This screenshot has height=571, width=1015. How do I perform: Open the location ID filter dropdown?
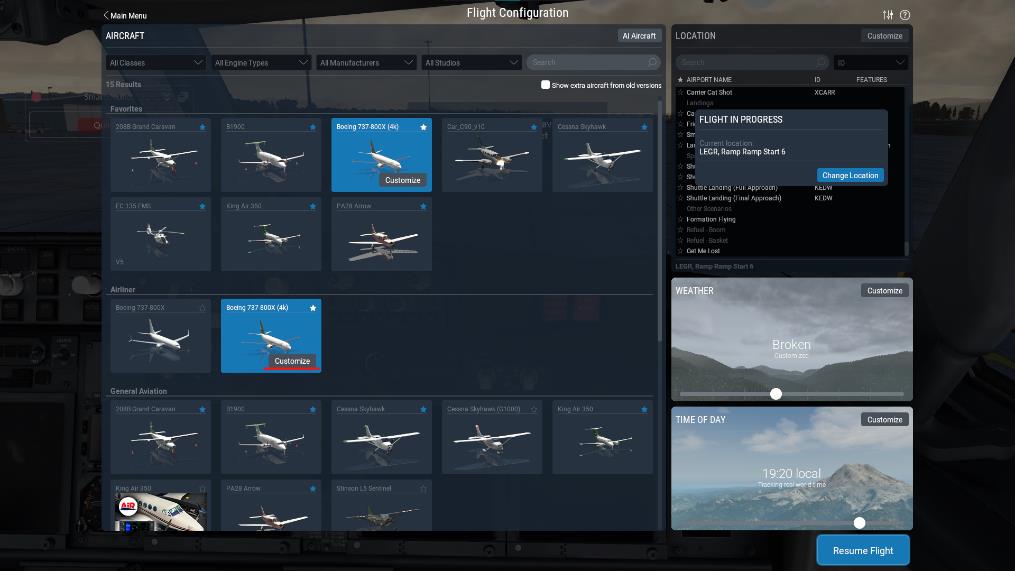click(x=871, y=62)
